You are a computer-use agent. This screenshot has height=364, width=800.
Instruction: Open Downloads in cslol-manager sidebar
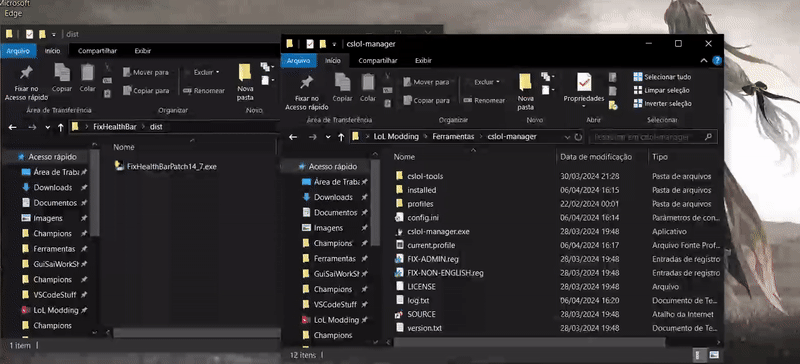327,197
